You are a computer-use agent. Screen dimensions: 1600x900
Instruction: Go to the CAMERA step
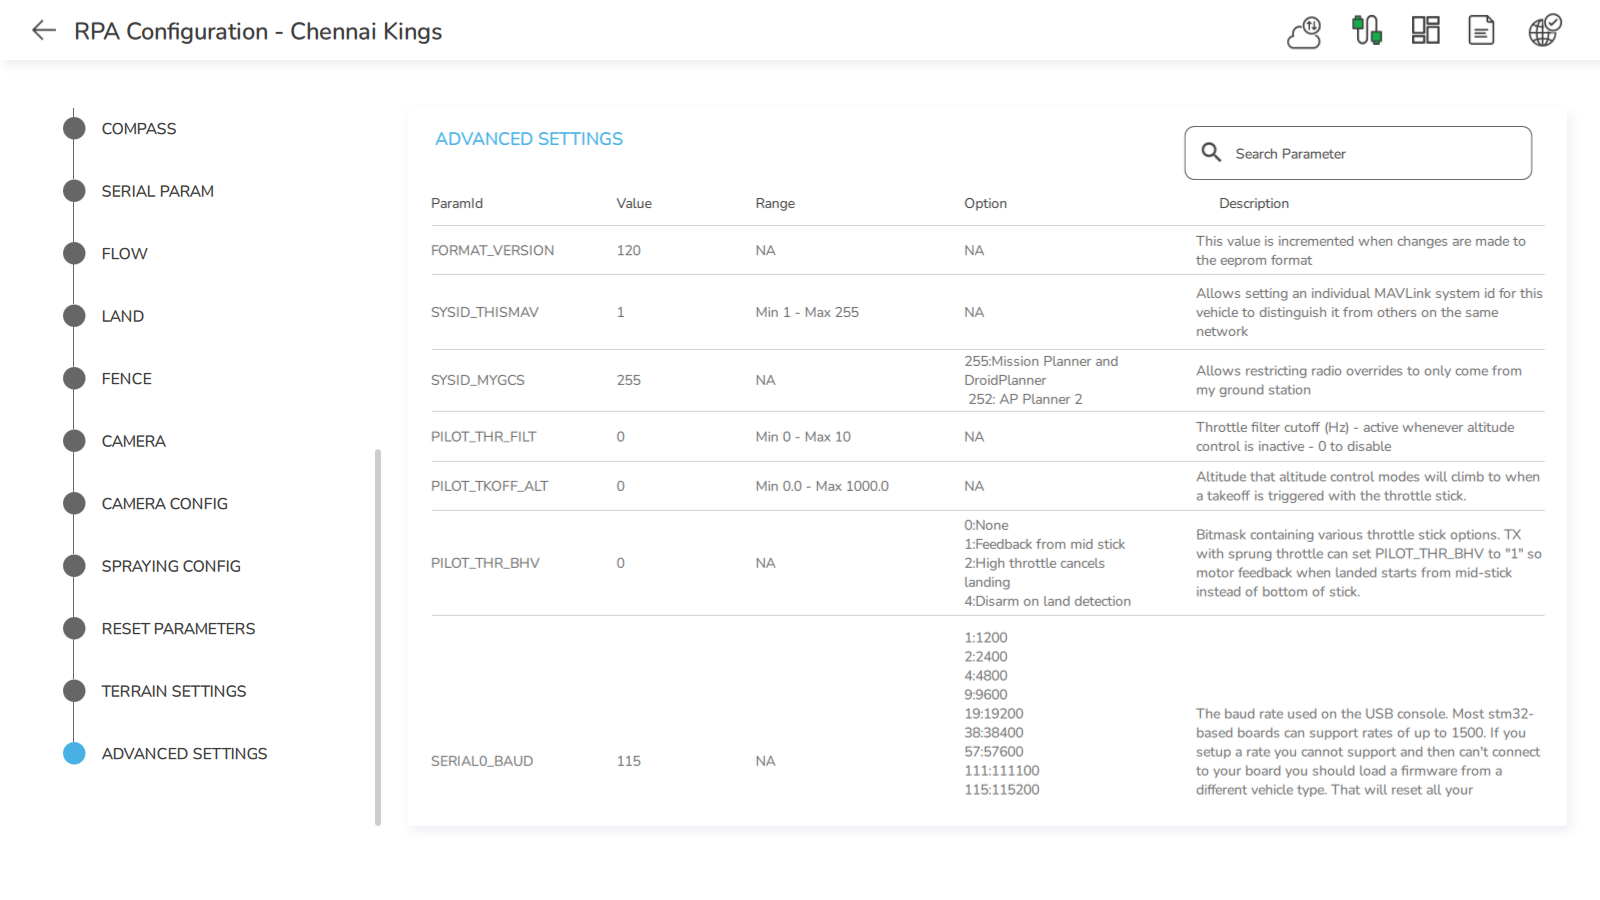click(133, 441)
